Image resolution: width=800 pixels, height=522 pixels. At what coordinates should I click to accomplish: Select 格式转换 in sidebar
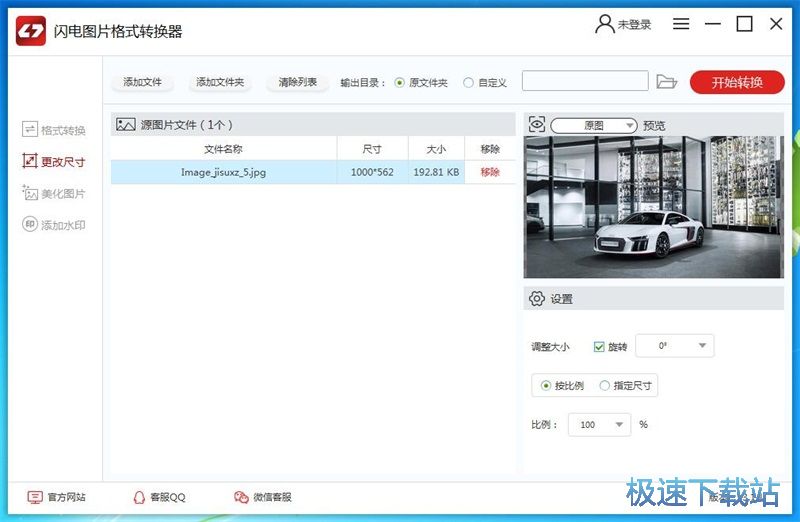pos(54,130)
